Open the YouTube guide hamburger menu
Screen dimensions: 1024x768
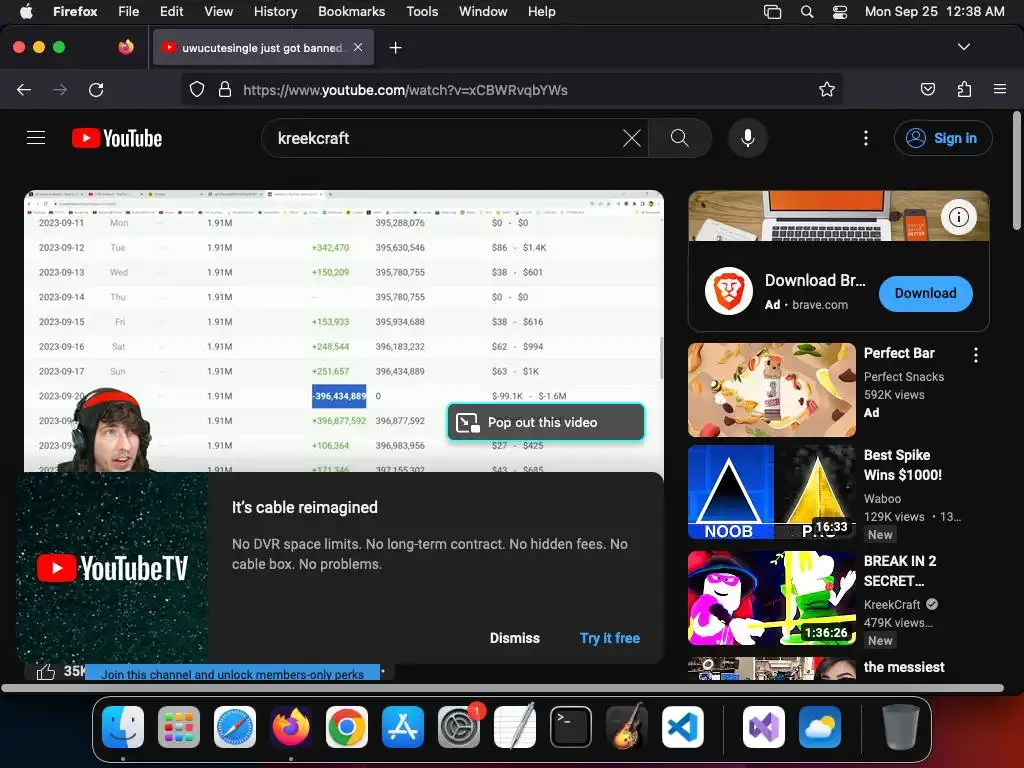[36, 138]
